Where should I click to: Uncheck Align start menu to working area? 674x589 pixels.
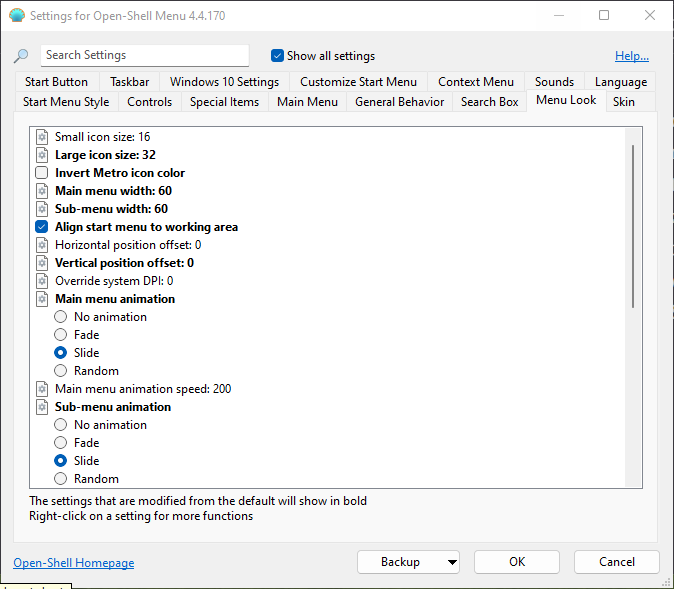tap(42, 227)
